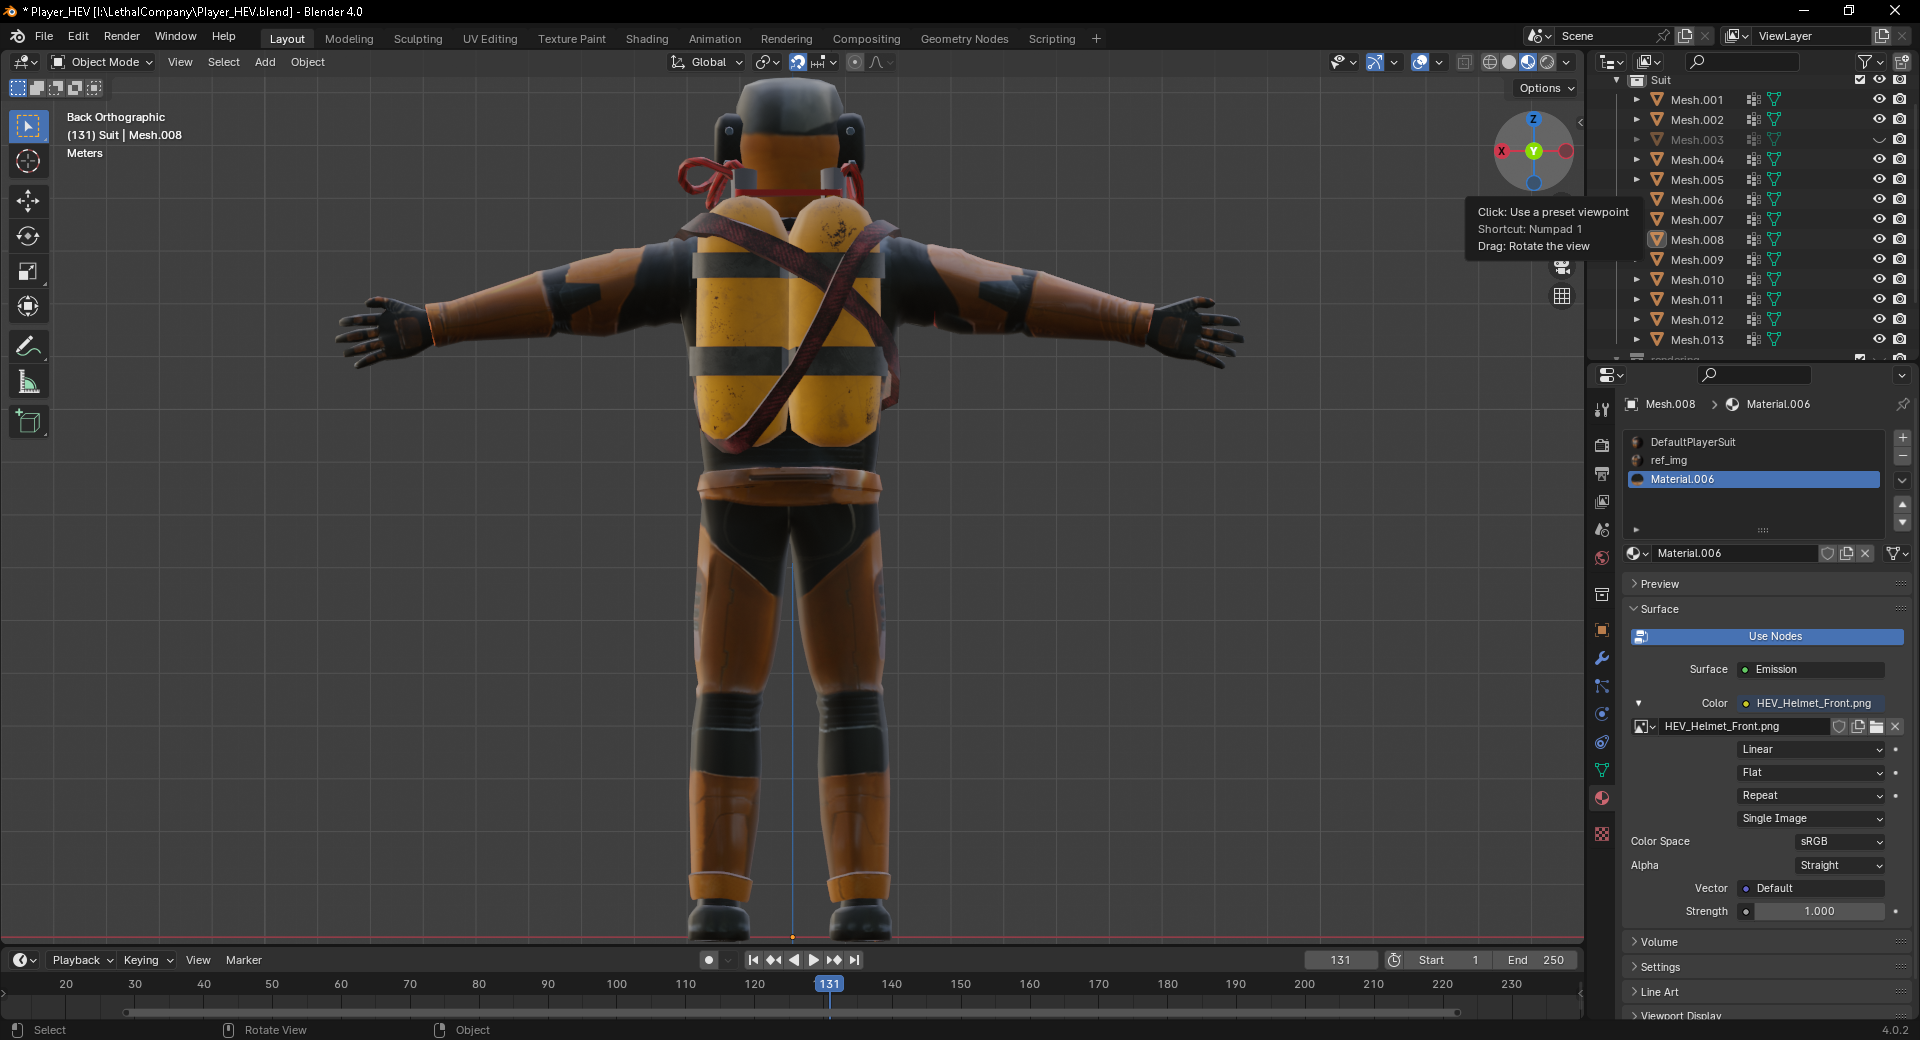Open the View Layer properties tab
The image size is (1920, 1040).
[x=1602, y=501]
